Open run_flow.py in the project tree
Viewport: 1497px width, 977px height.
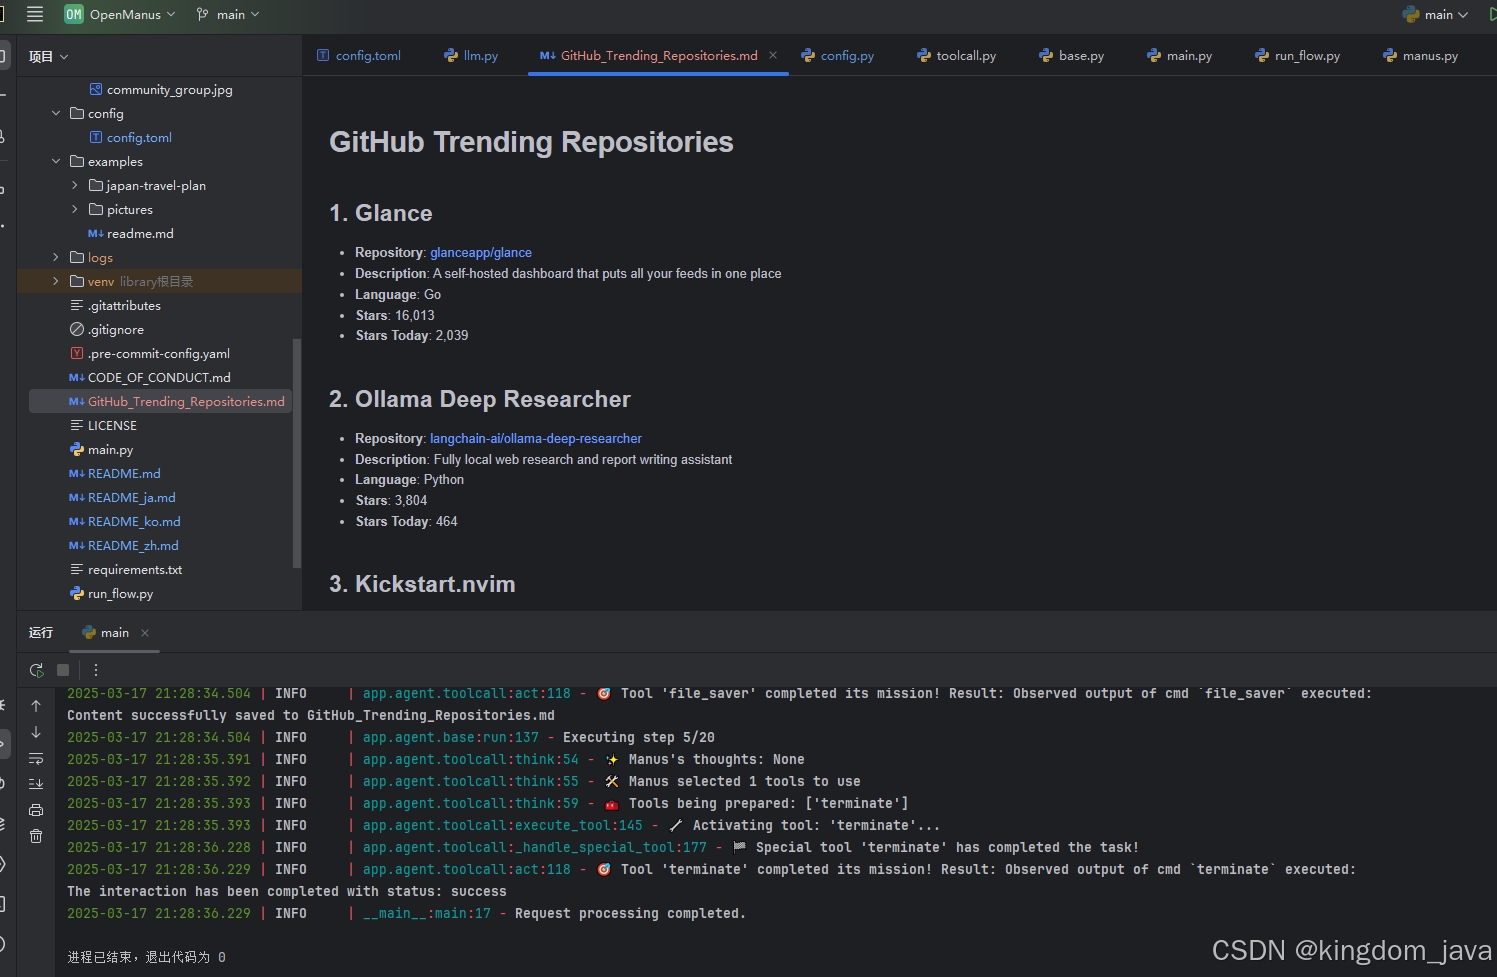(111, 594)
